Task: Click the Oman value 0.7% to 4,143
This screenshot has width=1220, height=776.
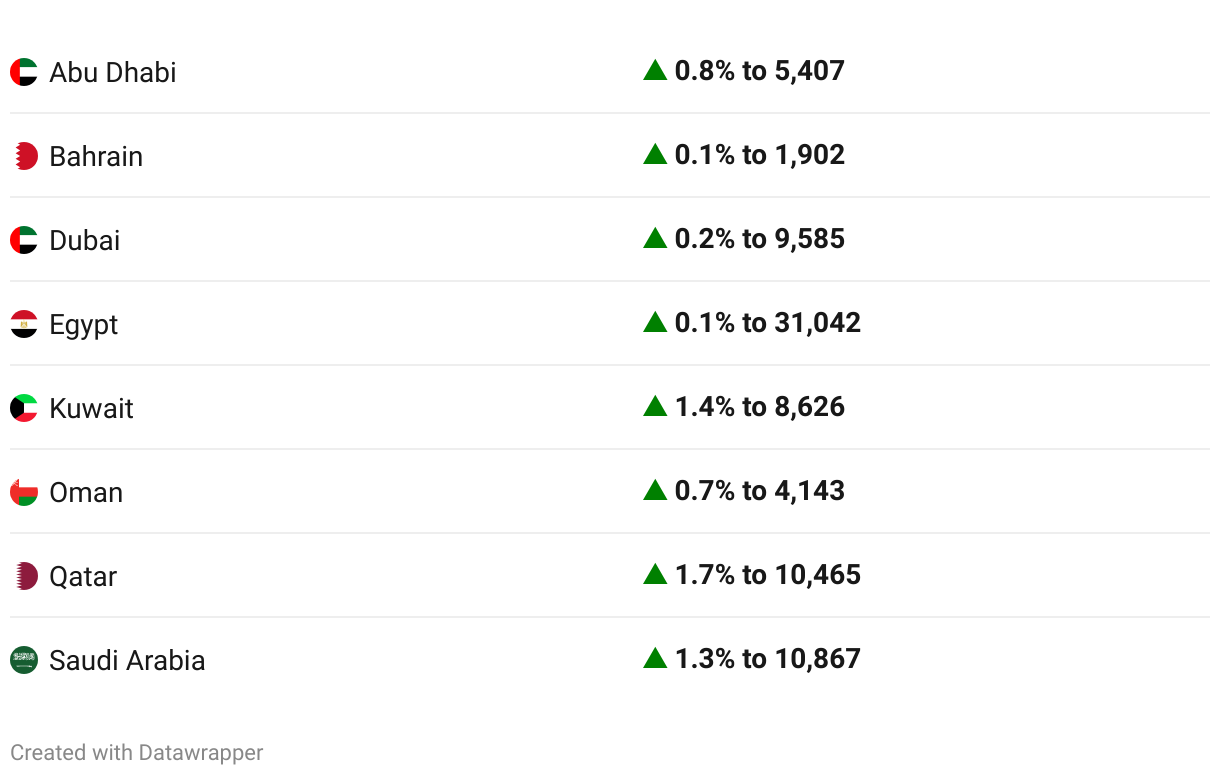Action: pyautogui.click(x=760, y=491)
